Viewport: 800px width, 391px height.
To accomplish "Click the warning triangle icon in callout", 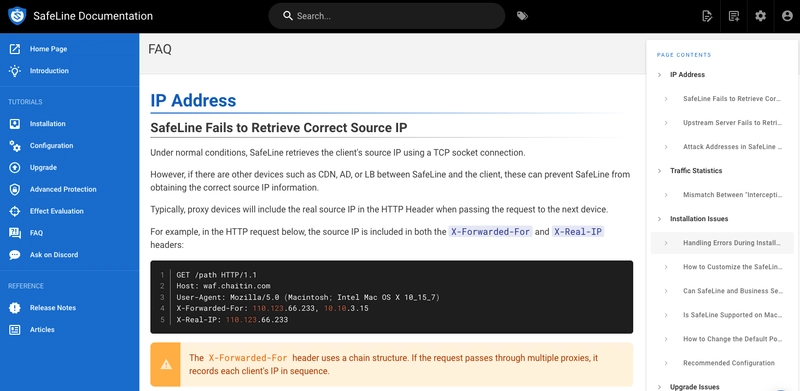I will tap(166, 364).
